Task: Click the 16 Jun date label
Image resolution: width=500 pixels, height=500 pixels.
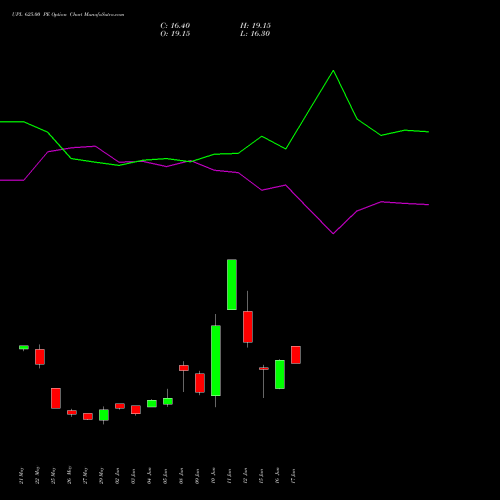Action: tap(278, 476)
